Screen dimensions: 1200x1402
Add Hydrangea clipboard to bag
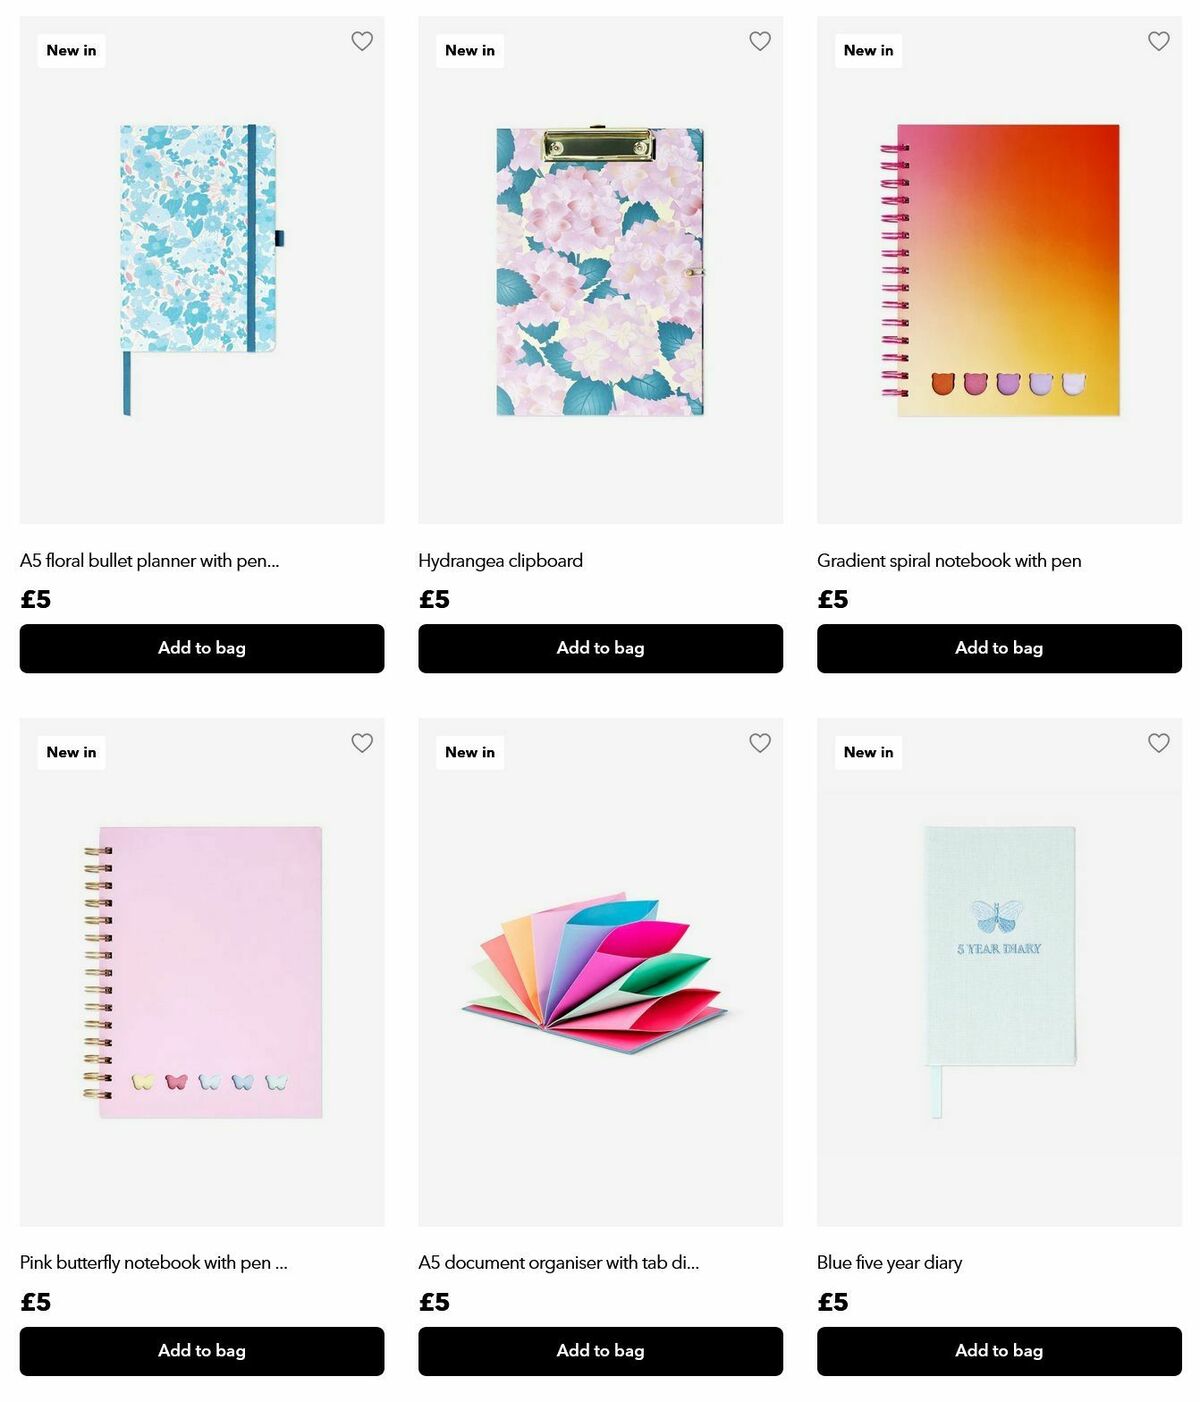pyautogui.click(x=600, y=648)
